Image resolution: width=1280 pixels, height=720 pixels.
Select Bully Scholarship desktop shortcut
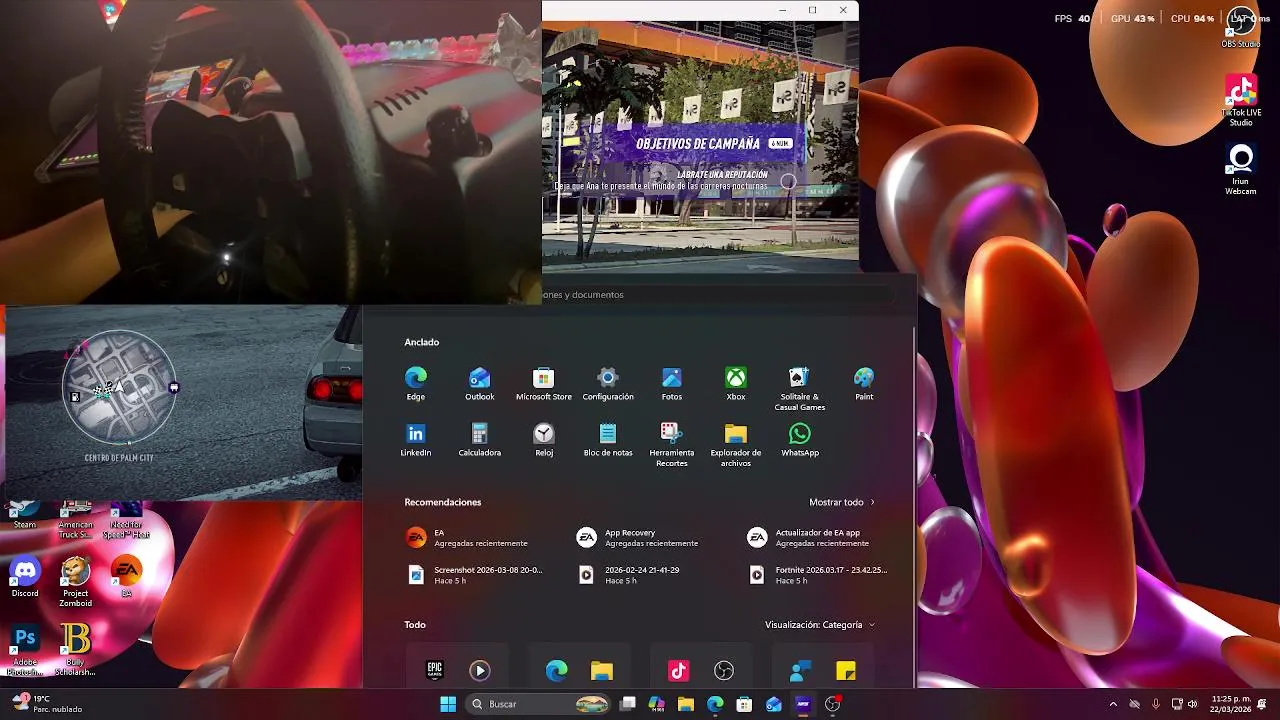click(75, 648)
